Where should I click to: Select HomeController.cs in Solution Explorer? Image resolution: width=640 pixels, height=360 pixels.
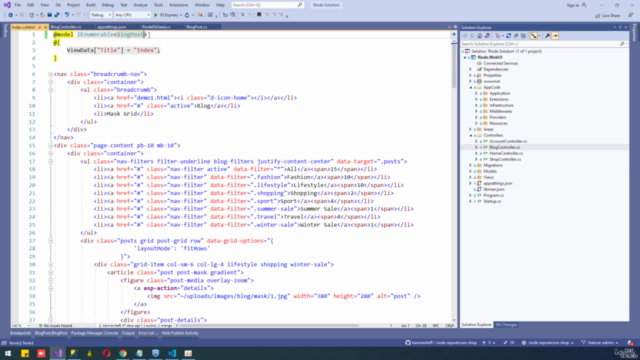(506, 153)
